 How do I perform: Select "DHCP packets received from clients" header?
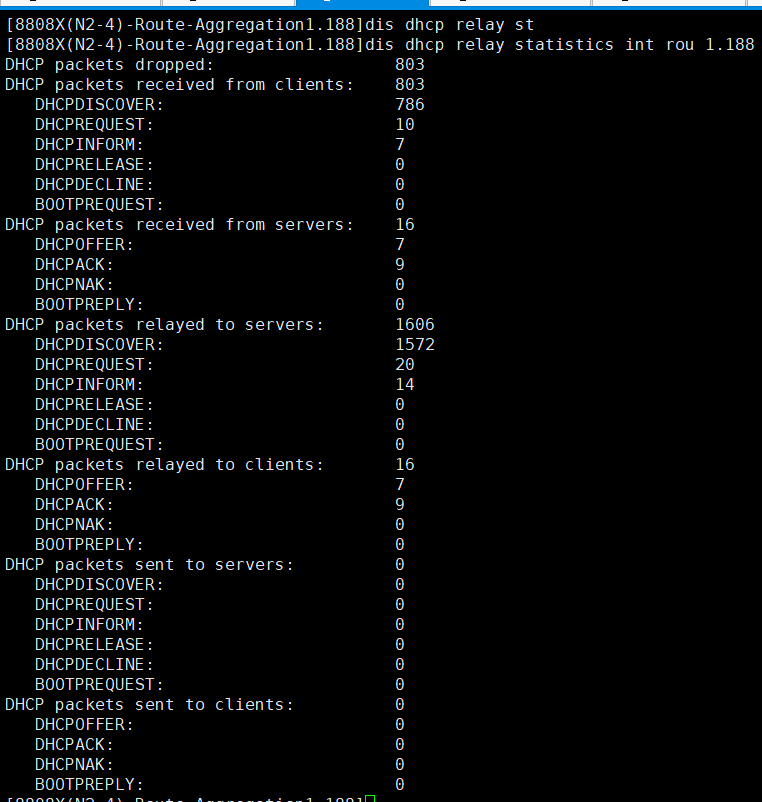(x=179, y=84)
